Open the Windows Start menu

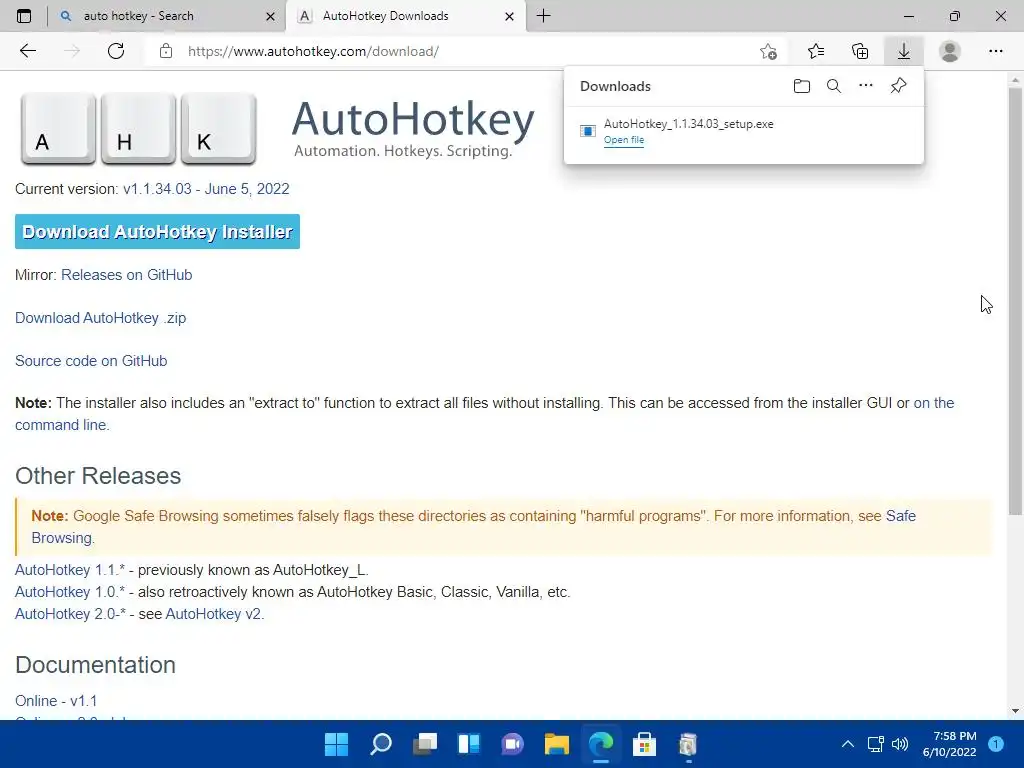click(x=336, y=744)
